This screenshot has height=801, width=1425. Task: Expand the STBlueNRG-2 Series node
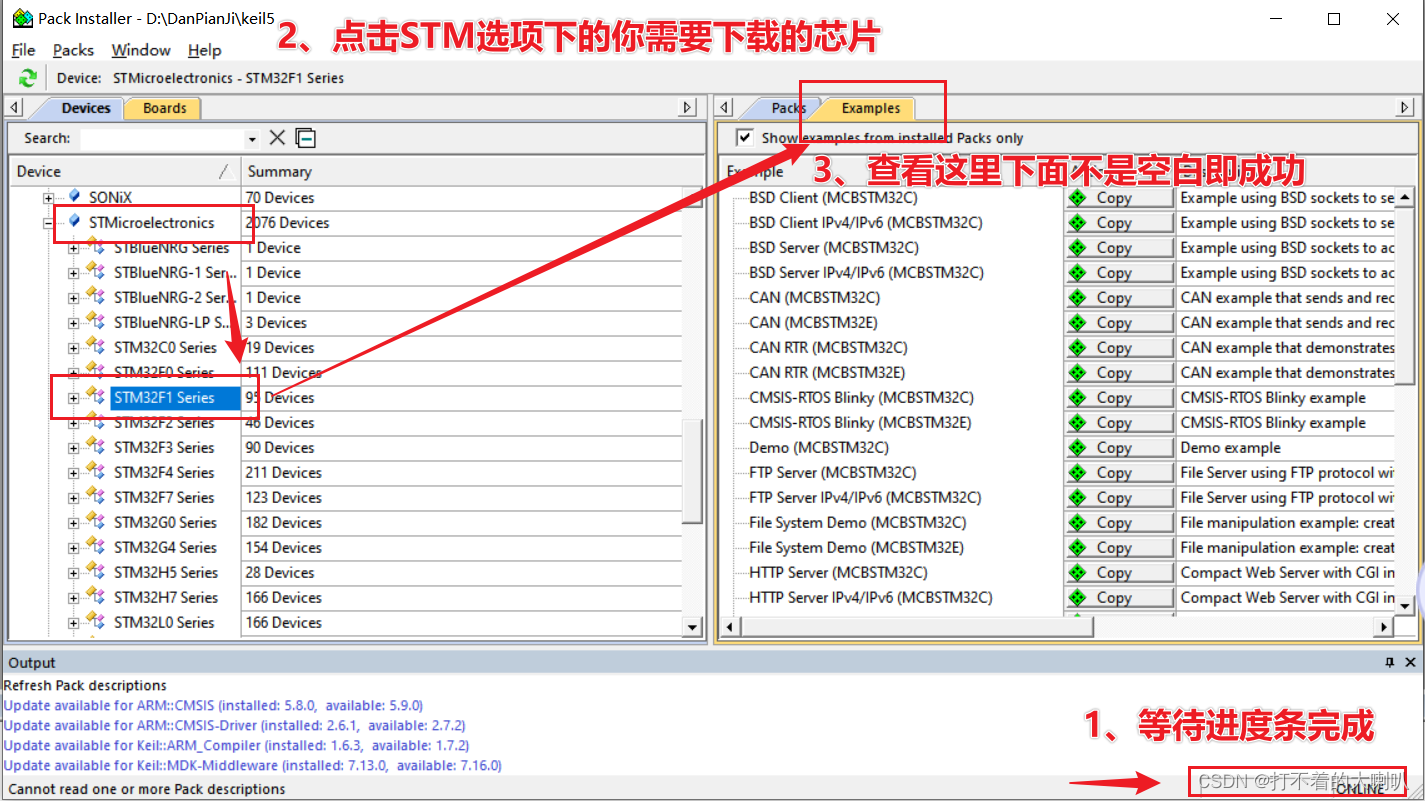(x=73, y=298)
